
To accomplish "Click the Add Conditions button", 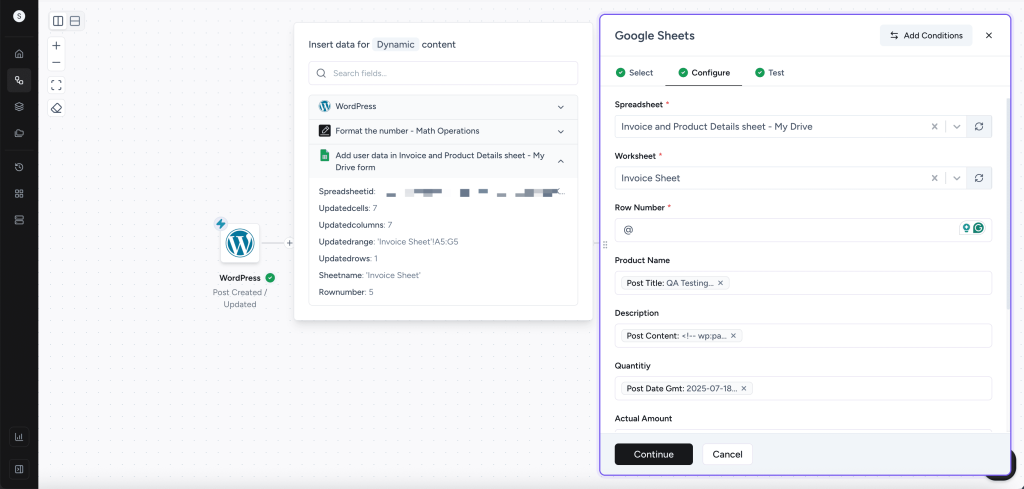I will pyautogui.click(x=925, y=35).
